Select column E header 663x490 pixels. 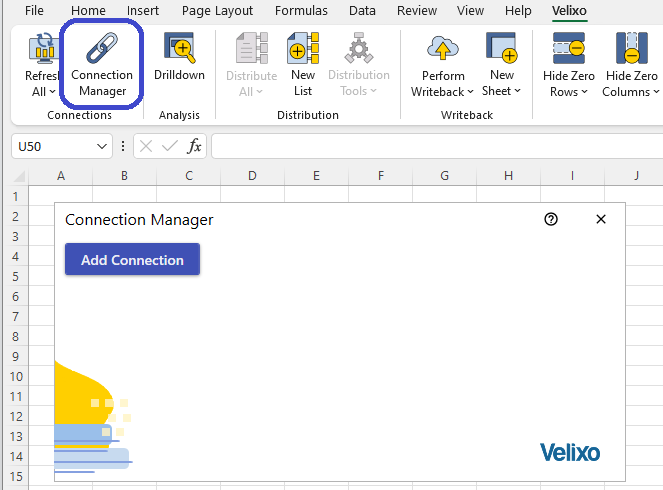(316, 175)
